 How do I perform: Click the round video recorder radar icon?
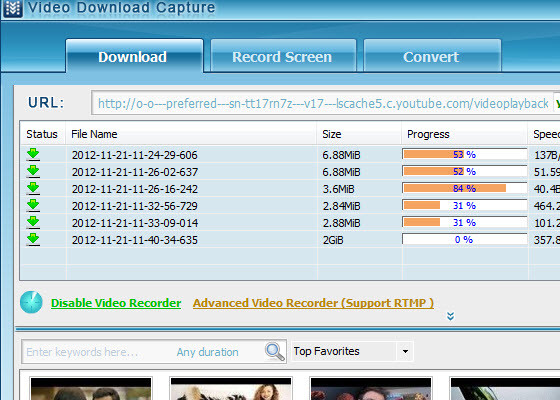(31, 302)
